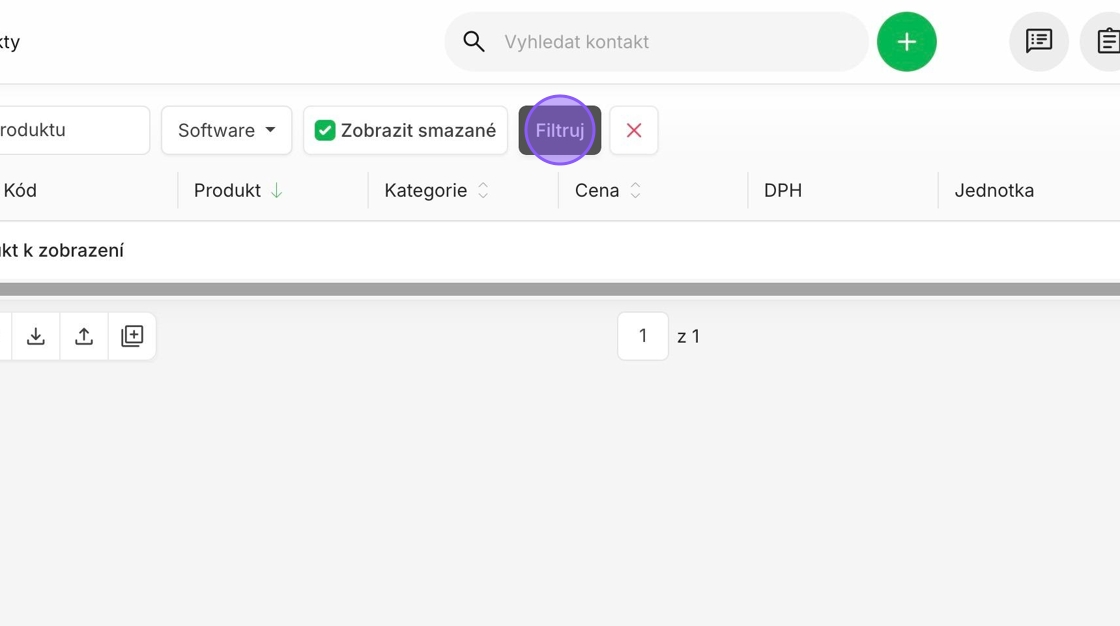The height and width of the screenshot is (626, 1120).
Task: Click the download export icon
Action: point(36,336)
